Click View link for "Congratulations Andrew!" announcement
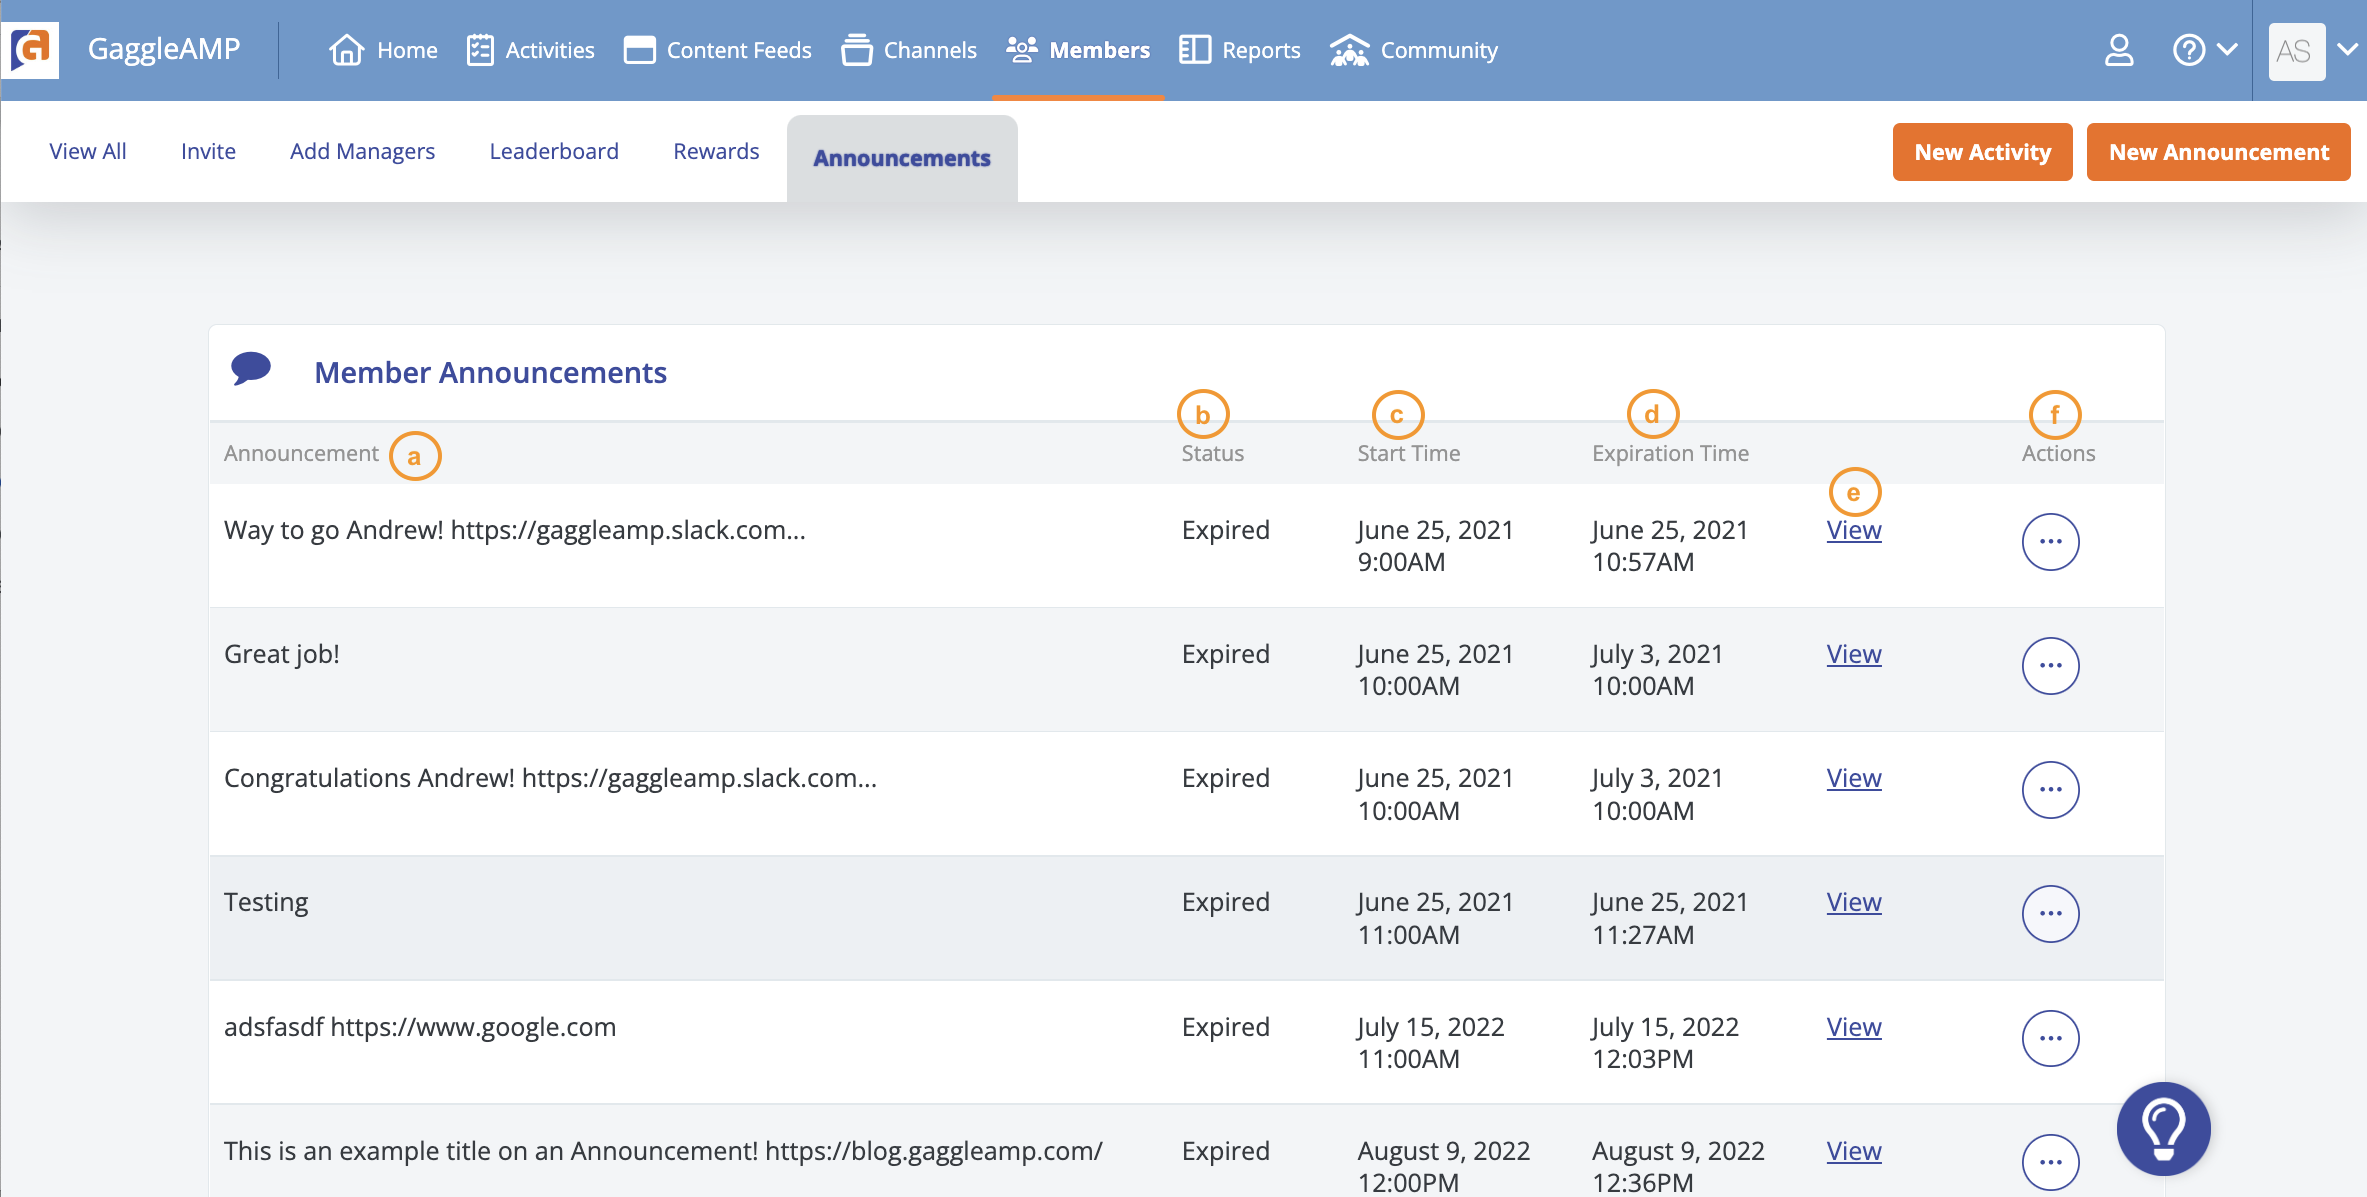Viewport: 2367px width, 1197px height. click(x=1853, y=778)
